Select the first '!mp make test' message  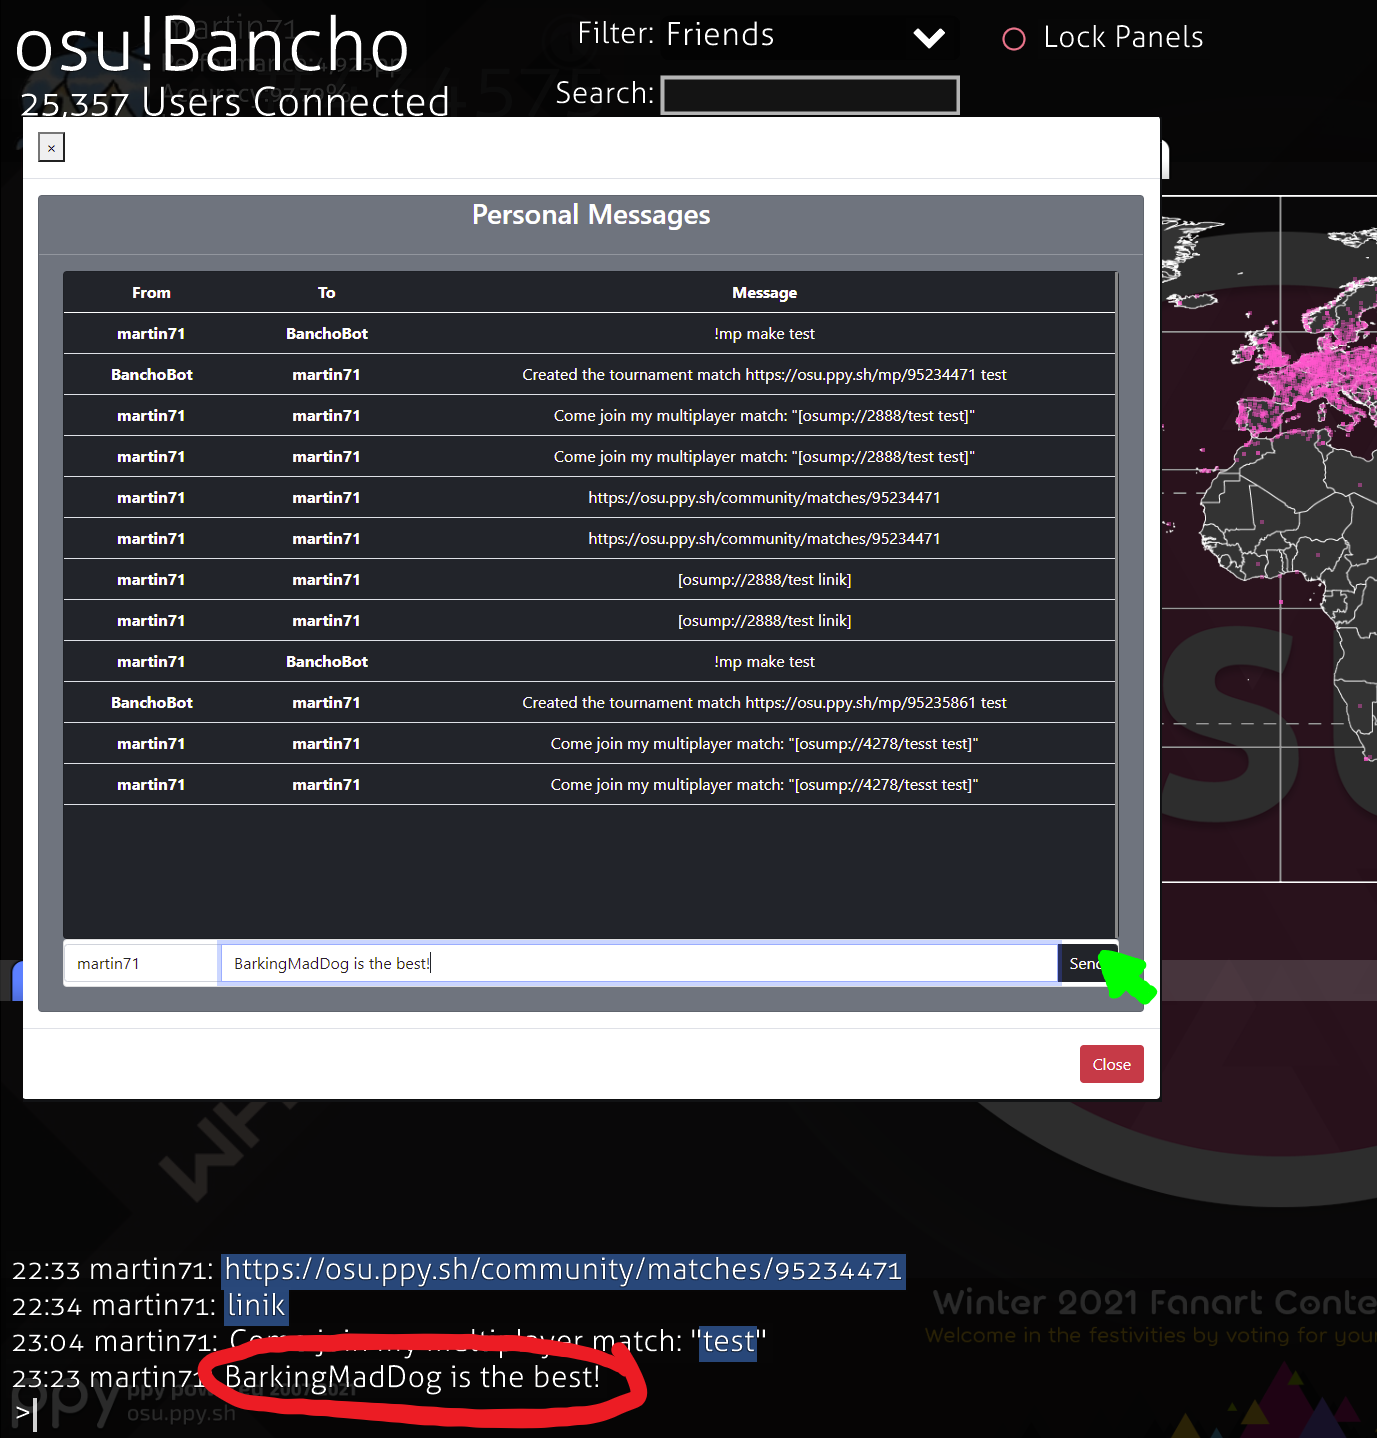tap(764, 334)
